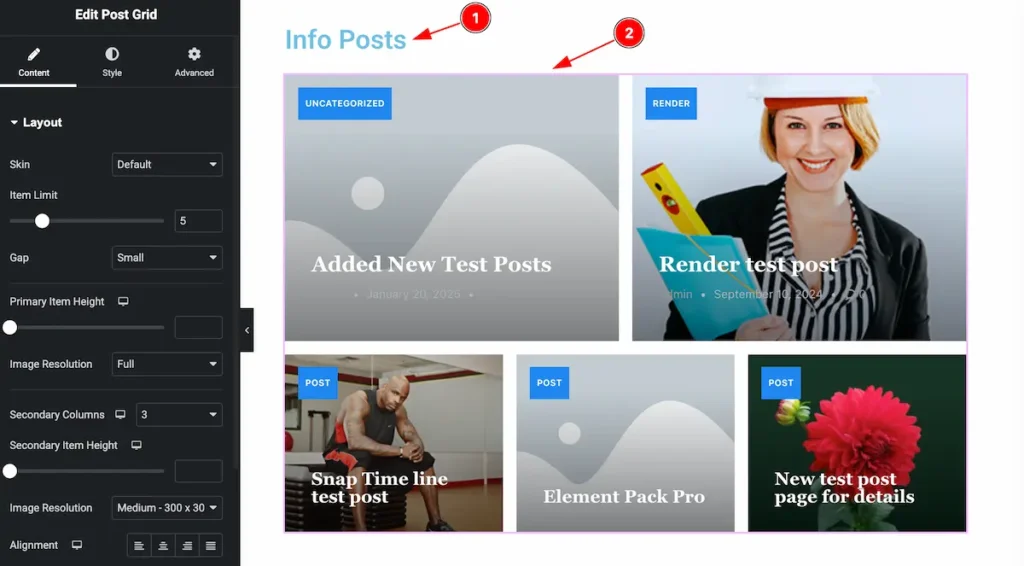Image resolution: width=1024 pixels, height=566 pixels.
Task: Set alignment to left
Action: [139, 546]
